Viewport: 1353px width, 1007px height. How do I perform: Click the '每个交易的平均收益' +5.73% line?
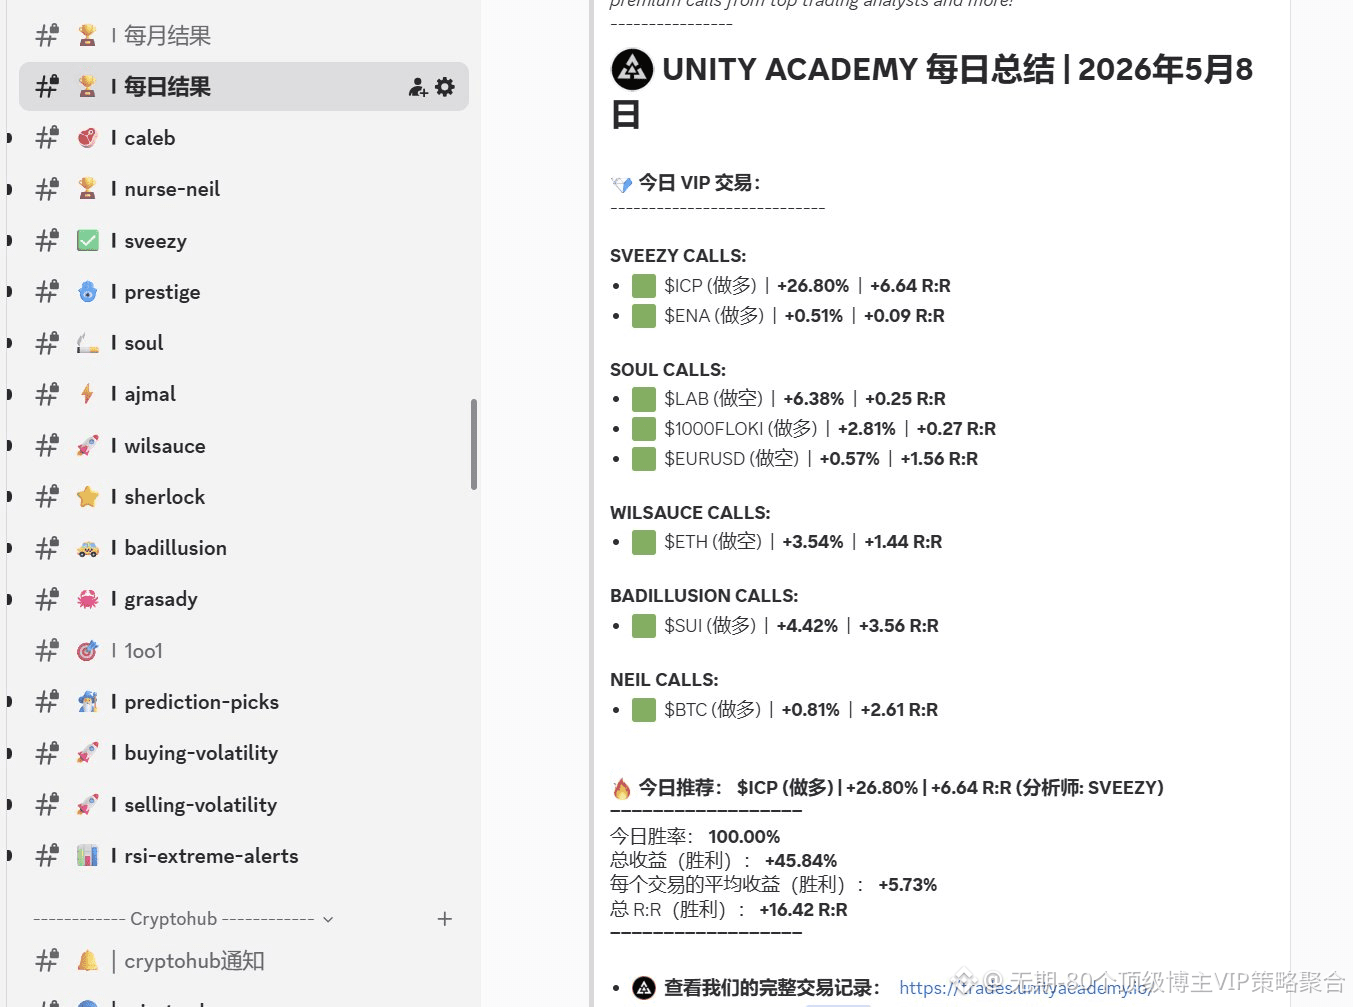tap(774, 885)
